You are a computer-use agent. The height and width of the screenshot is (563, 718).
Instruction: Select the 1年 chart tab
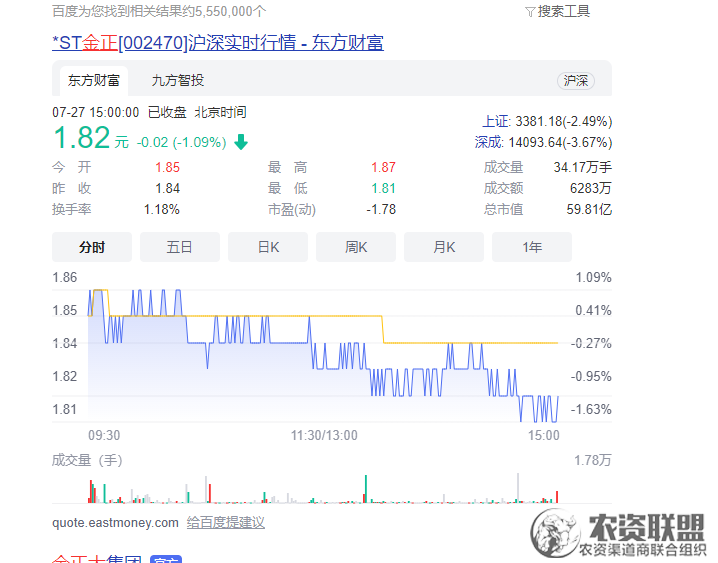[532, 247]
